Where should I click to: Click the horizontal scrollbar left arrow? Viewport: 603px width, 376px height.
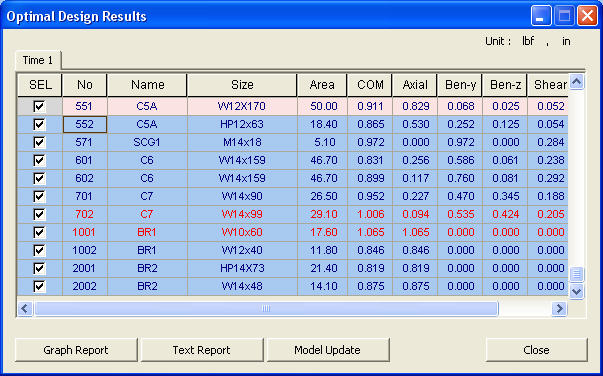(25, 308)
